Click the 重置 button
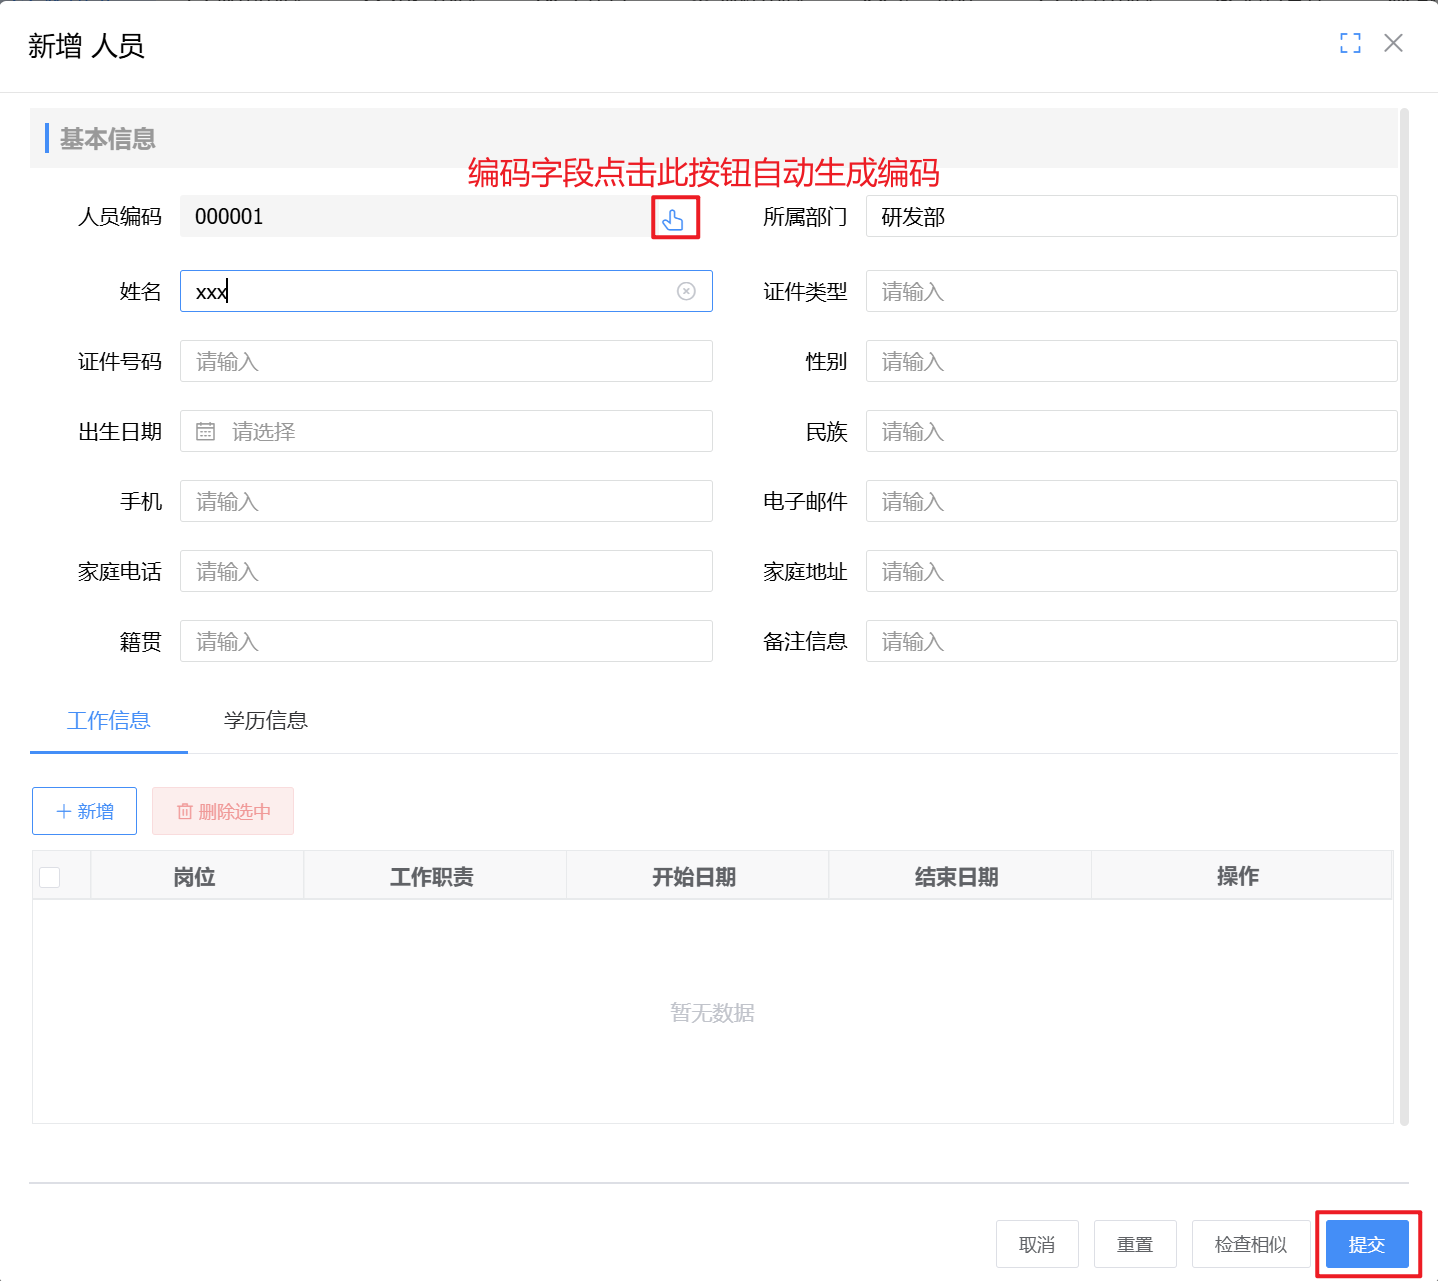The image size is (1438, 1281). tap(1134, 1244)
